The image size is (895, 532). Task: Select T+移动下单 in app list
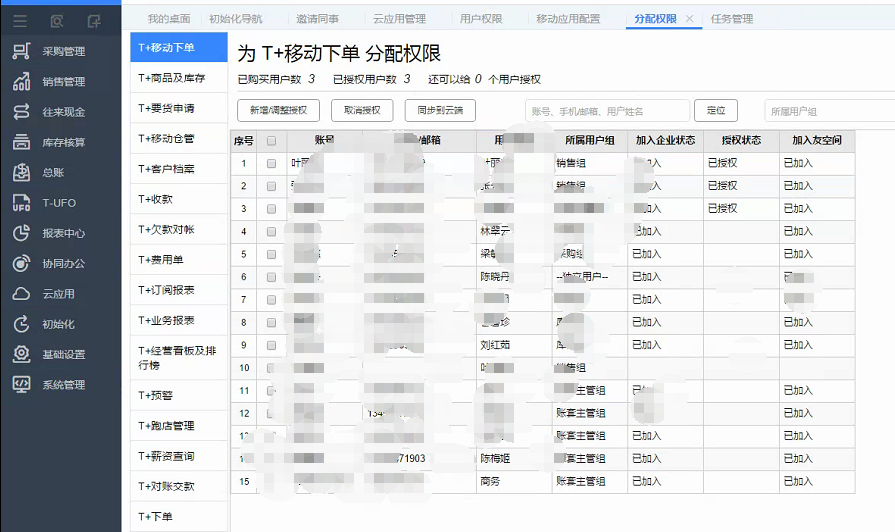179,47
